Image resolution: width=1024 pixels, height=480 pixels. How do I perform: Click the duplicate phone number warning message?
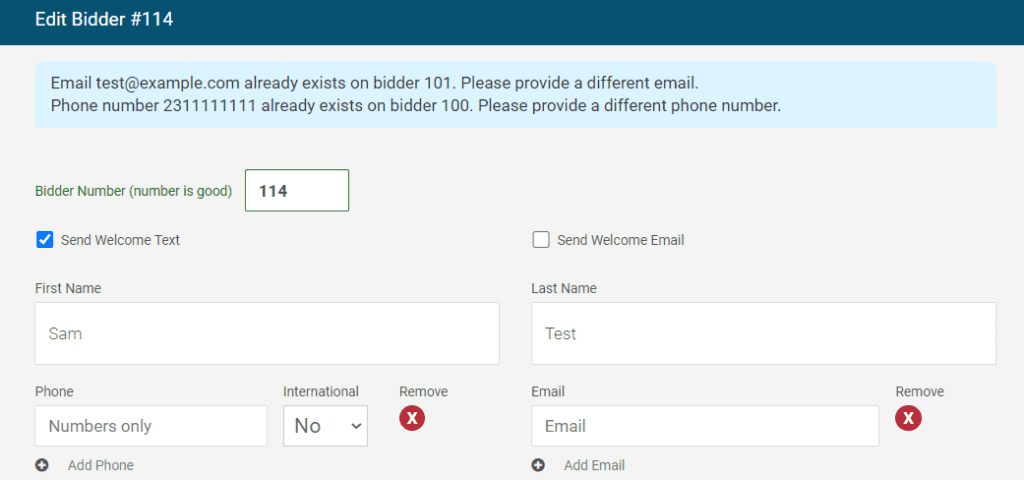416,105
